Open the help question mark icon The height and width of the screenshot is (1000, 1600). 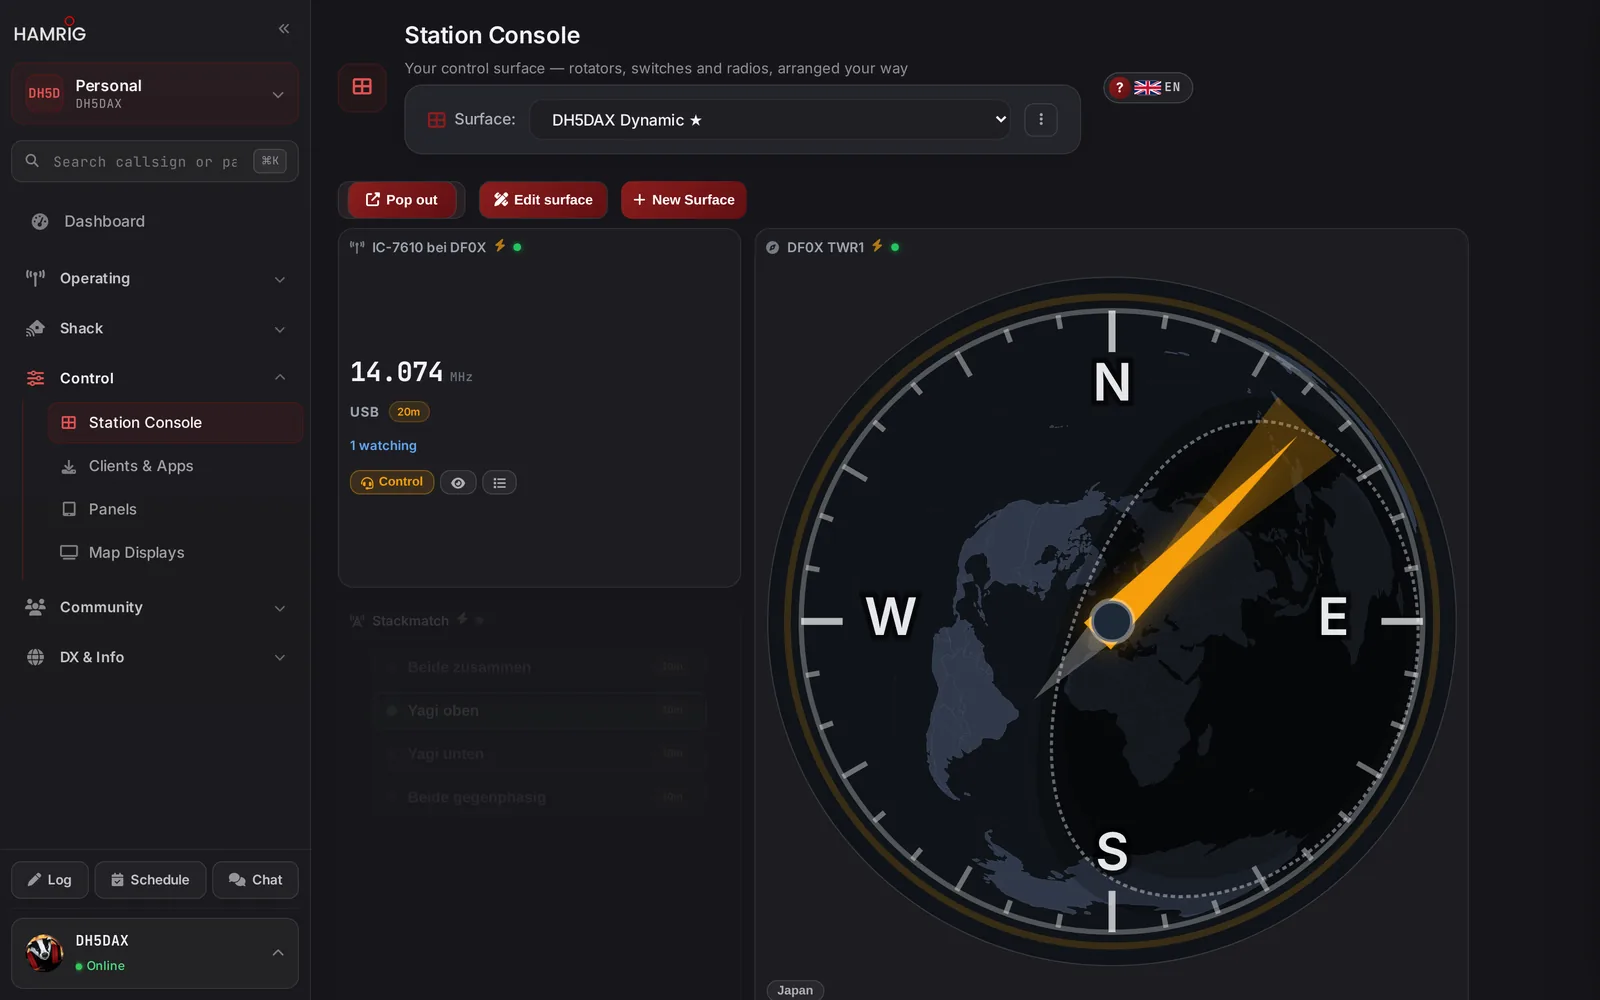[x=1120, y=87]
